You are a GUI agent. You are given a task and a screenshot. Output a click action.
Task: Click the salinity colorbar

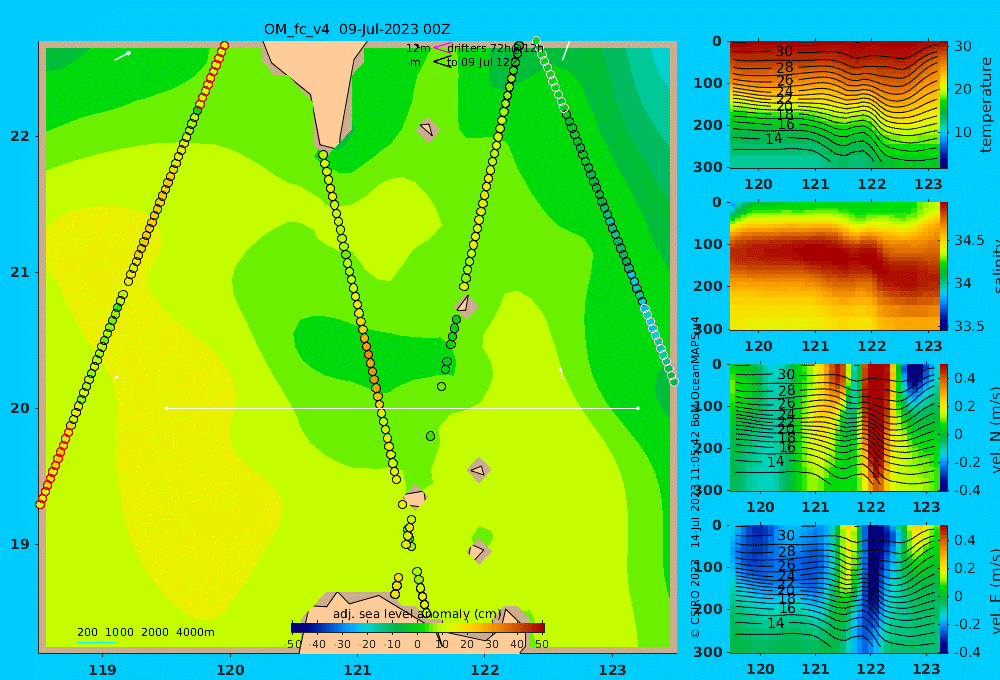(x=943, y=266)
